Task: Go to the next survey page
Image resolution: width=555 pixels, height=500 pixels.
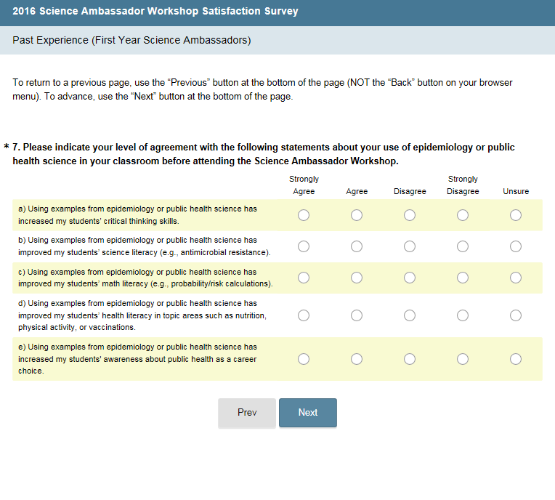Action: (308, 413)
